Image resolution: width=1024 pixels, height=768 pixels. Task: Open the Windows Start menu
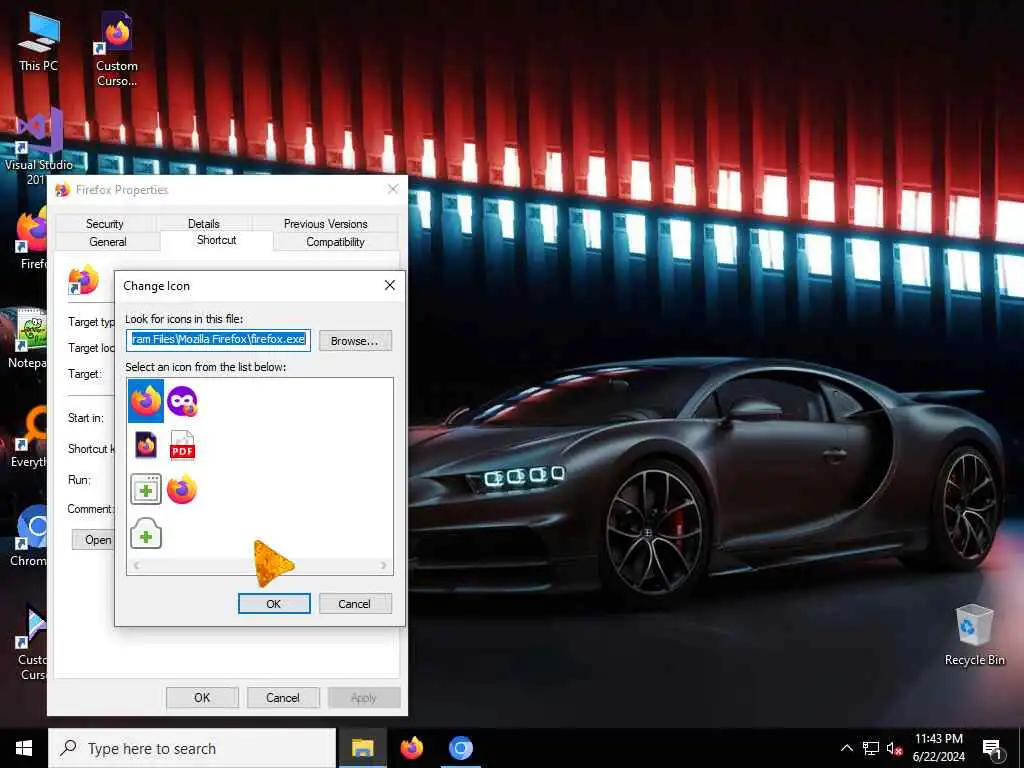(x=24, y=748)
